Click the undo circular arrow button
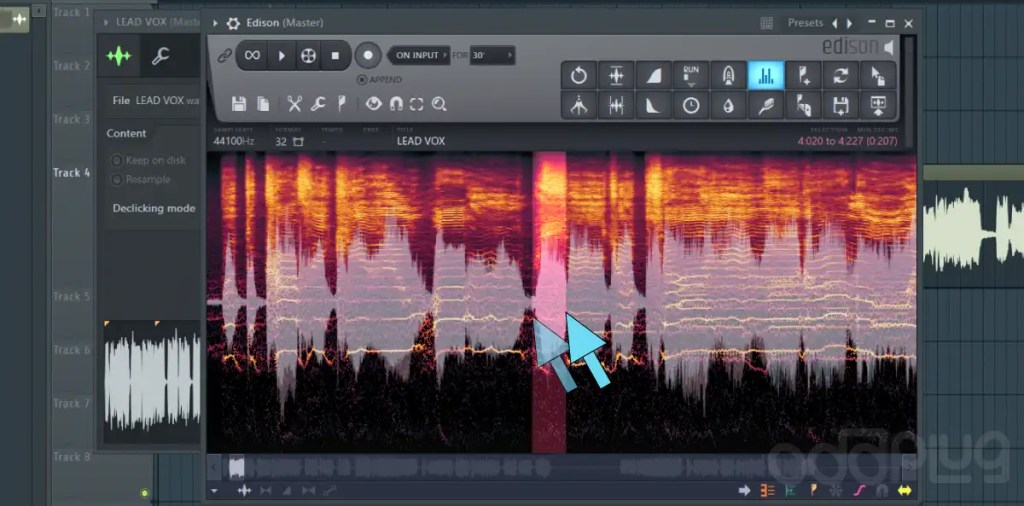Screen dimensions: 1024x506 579,76
